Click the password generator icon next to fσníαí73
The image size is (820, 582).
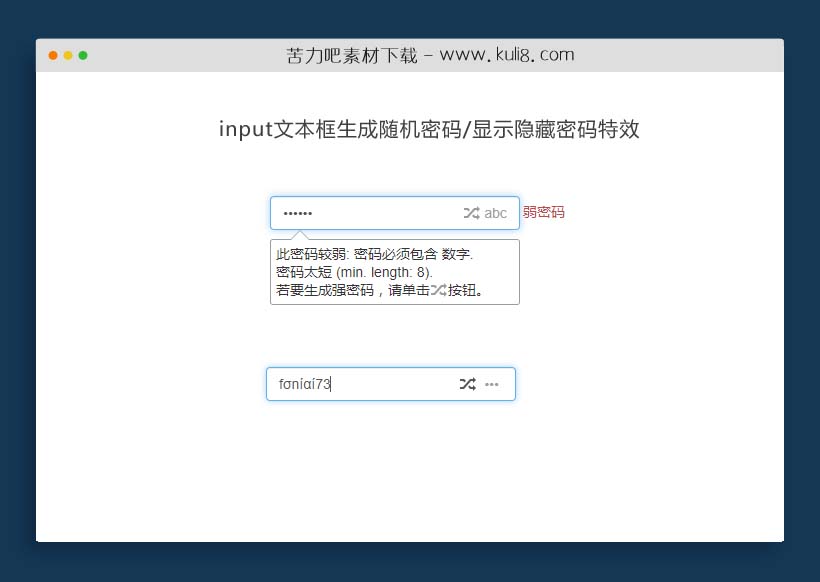[467, 384]
